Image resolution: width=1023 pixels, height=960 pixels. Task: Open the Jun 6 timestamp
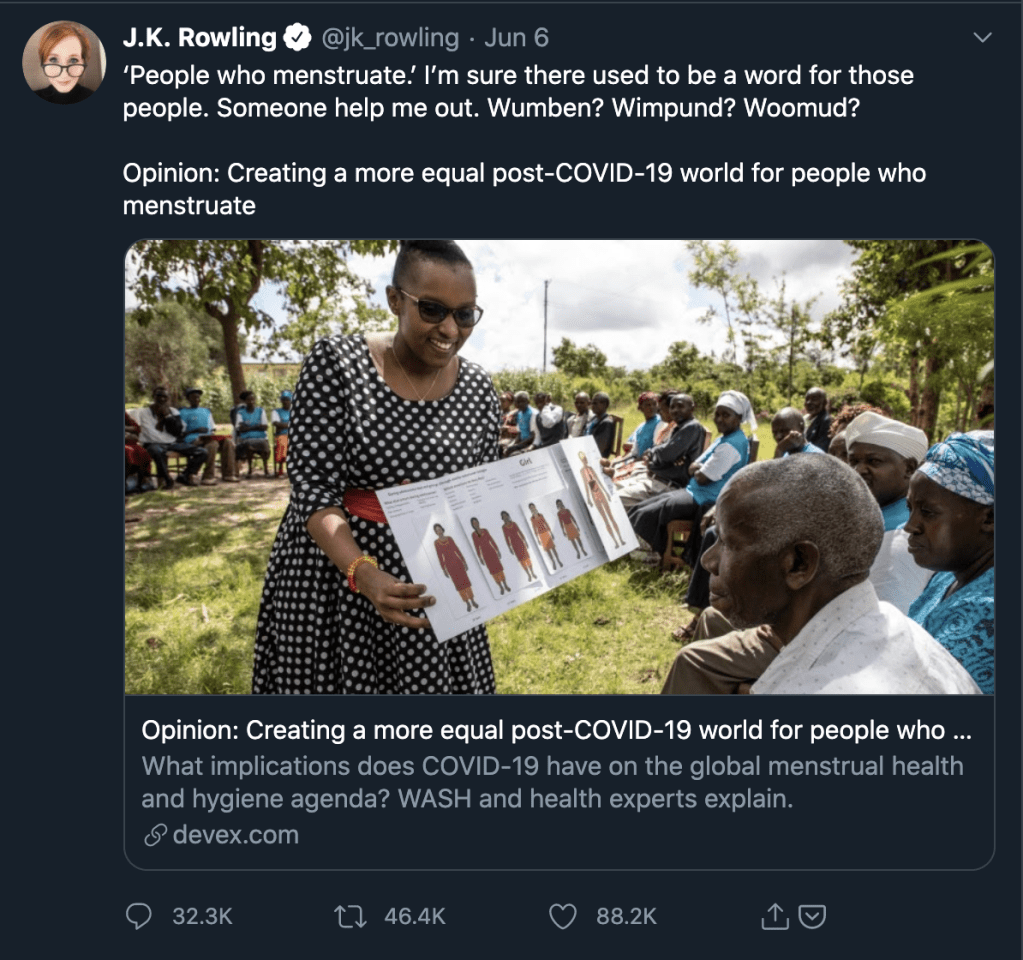pos(516,38)
